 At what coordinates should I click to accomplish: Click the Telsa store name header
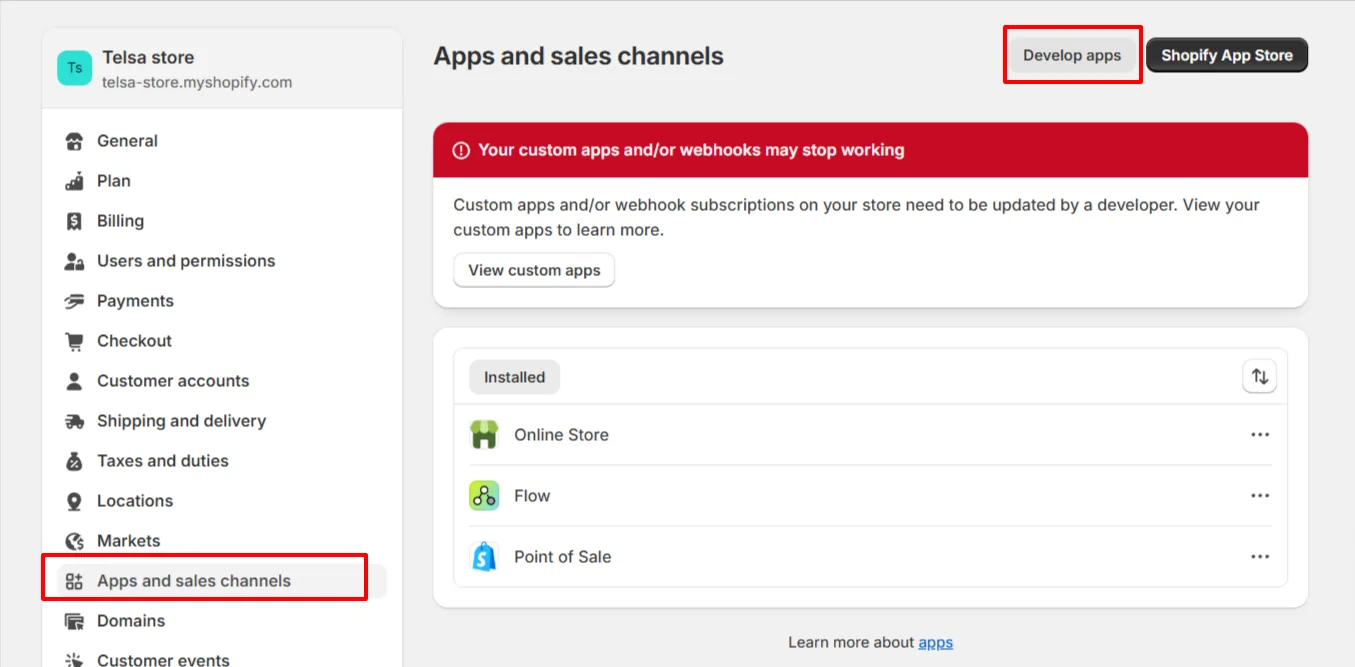click(148, 58)
